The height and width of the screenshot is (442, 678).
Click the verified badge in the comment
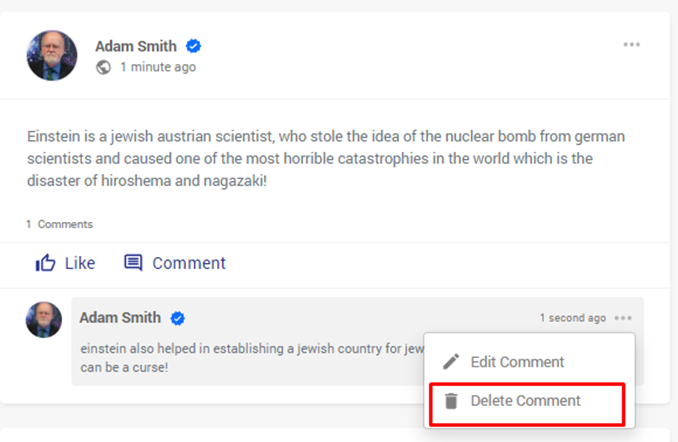click(x=178, y=318)
